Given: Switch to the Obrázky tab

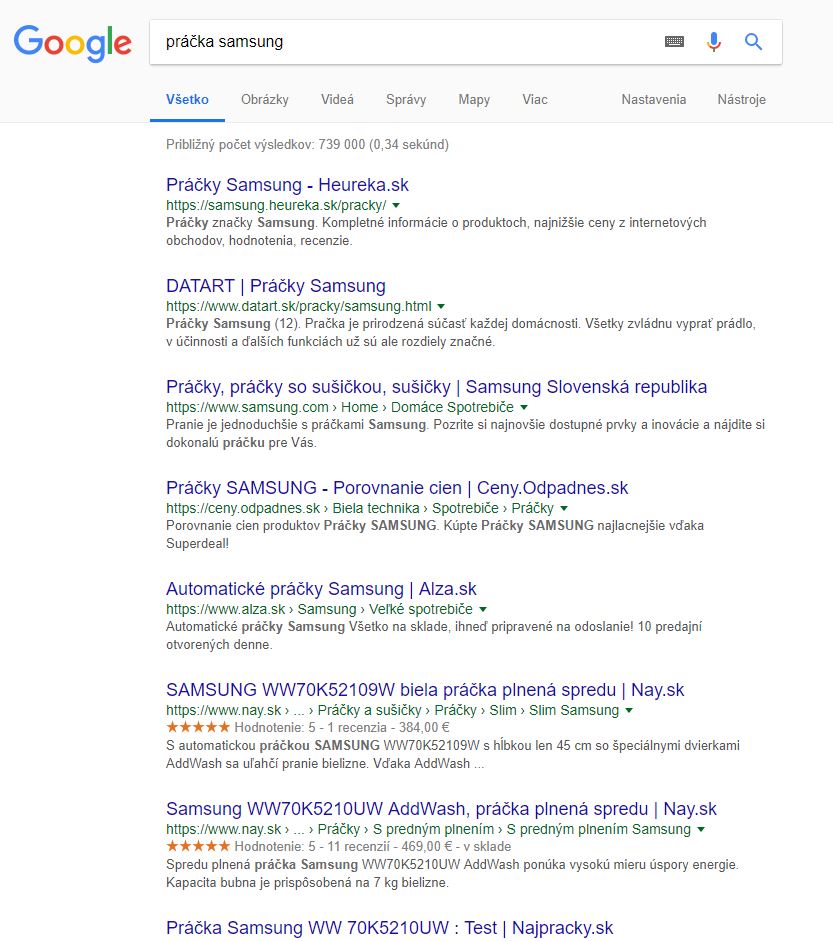Looking at the screenshot, I should point(265,100).
